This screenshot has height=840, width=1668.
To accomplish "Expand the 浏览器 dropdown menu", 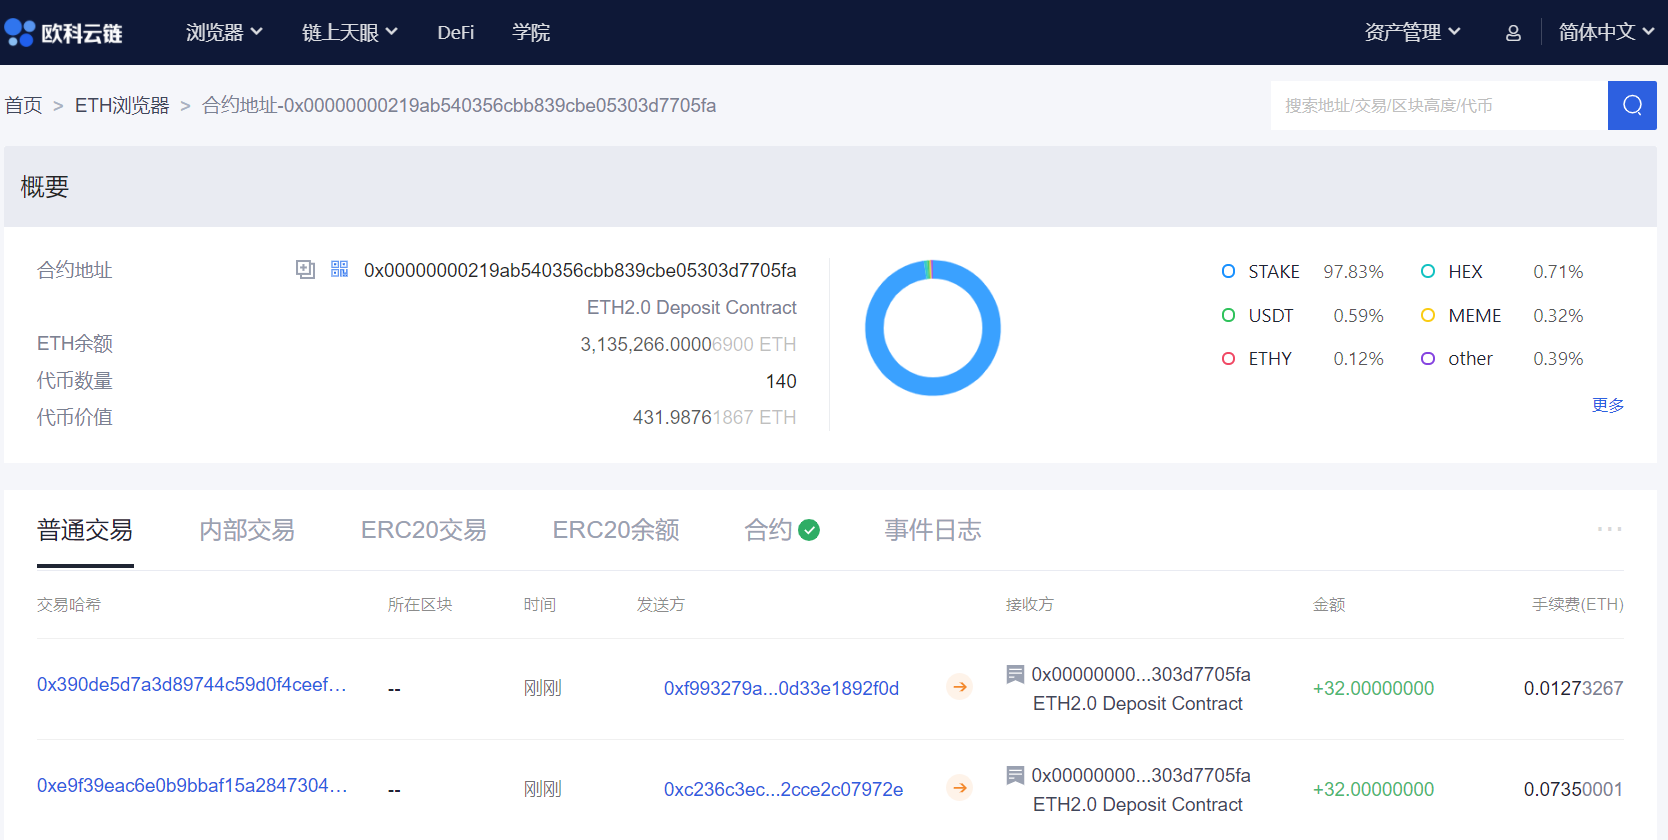I will (224, 33).
